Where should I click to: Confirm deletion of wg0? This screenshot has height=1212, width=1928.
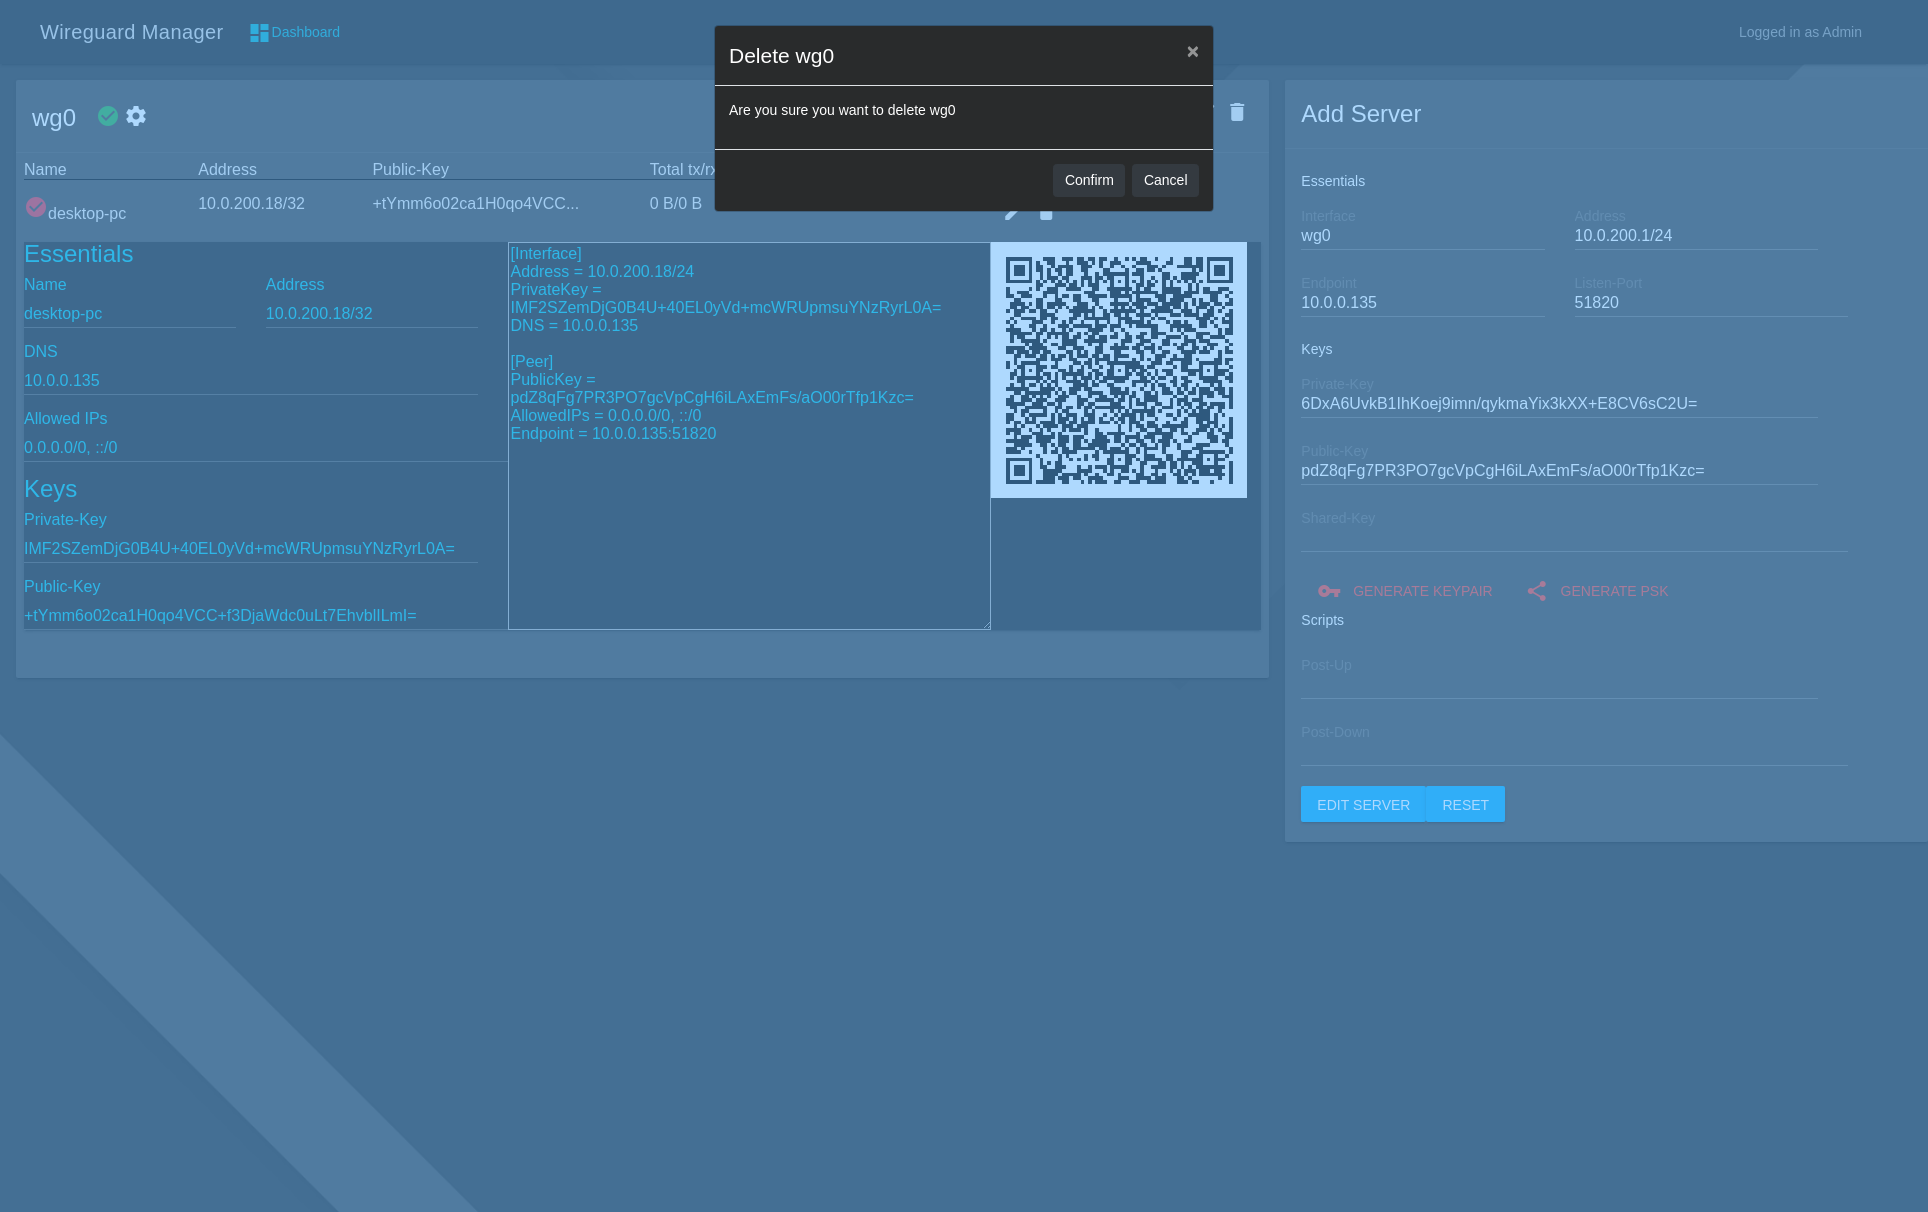pyautogui.click(x=1088, y=180)
